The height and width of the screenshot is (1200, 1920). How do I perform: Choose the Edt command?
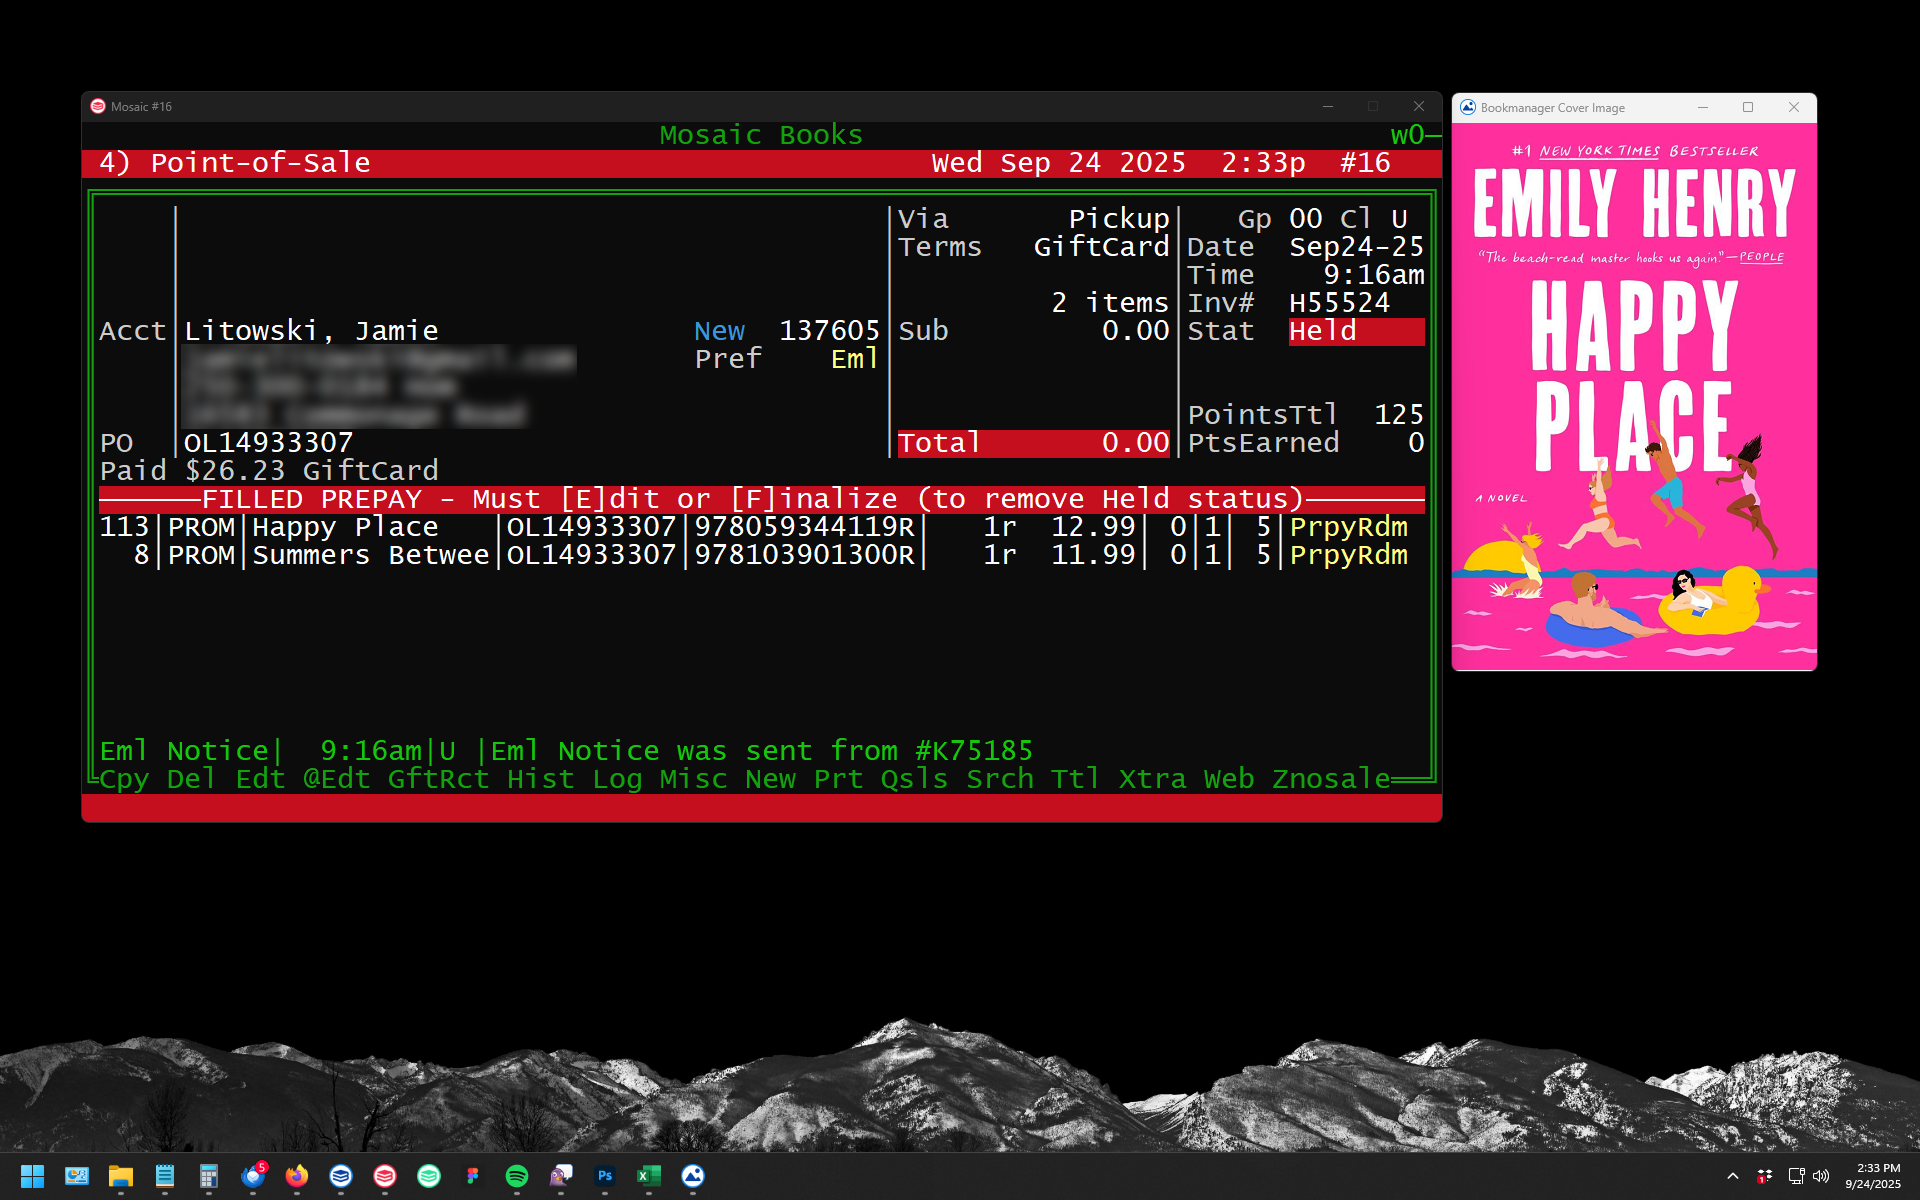[x=260, y=778]
